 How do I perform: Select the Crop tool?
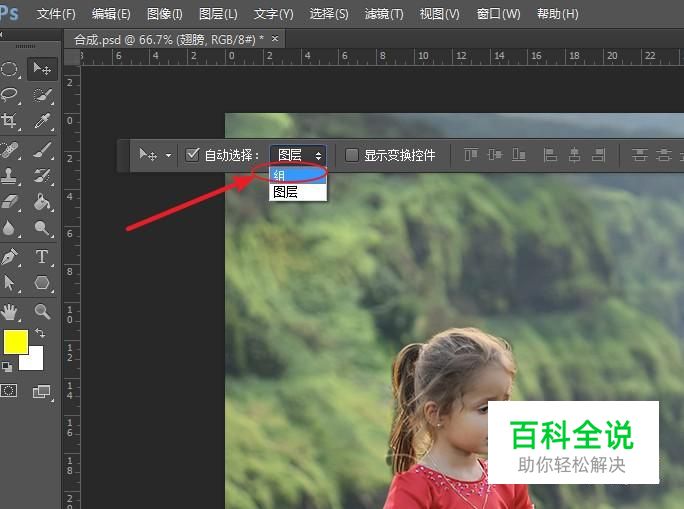tap(10, 120)
